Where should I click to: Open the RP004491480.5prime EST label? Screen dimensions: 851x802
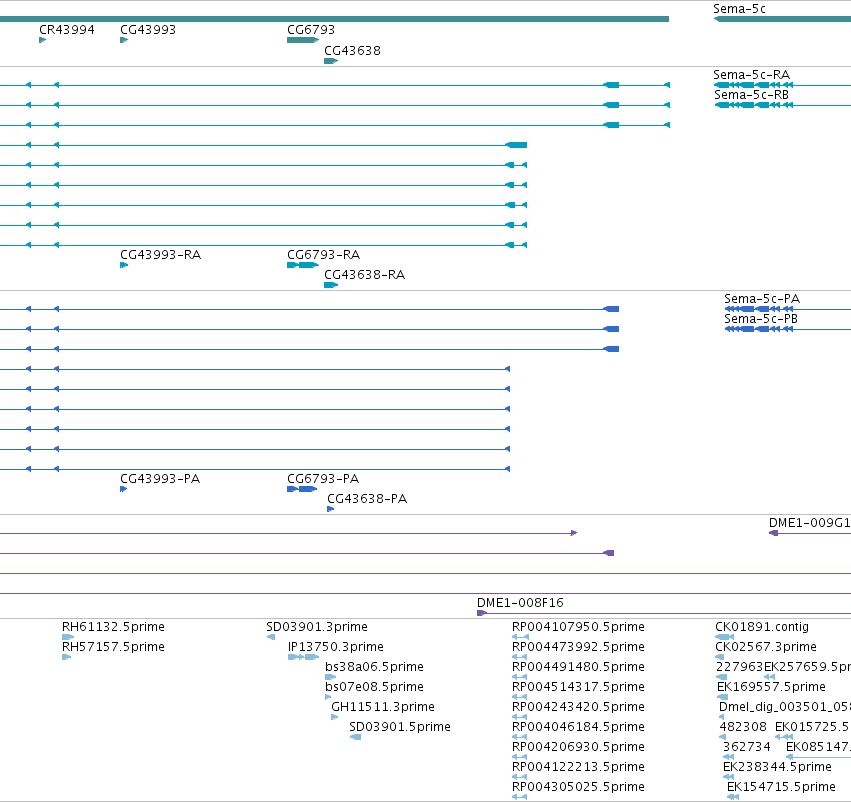[x=579, y=667]
